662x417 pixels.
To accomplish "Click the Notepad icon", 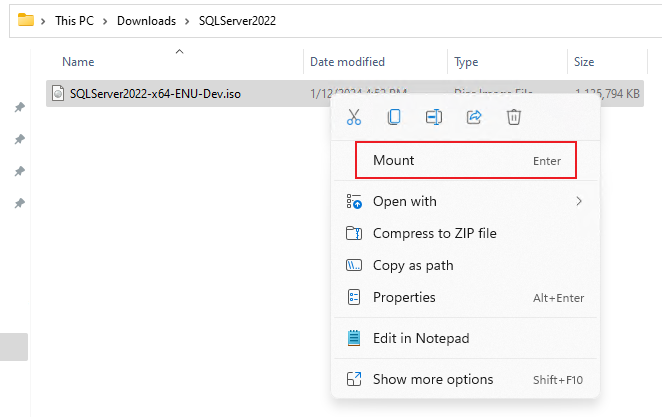I will (354, 338).
